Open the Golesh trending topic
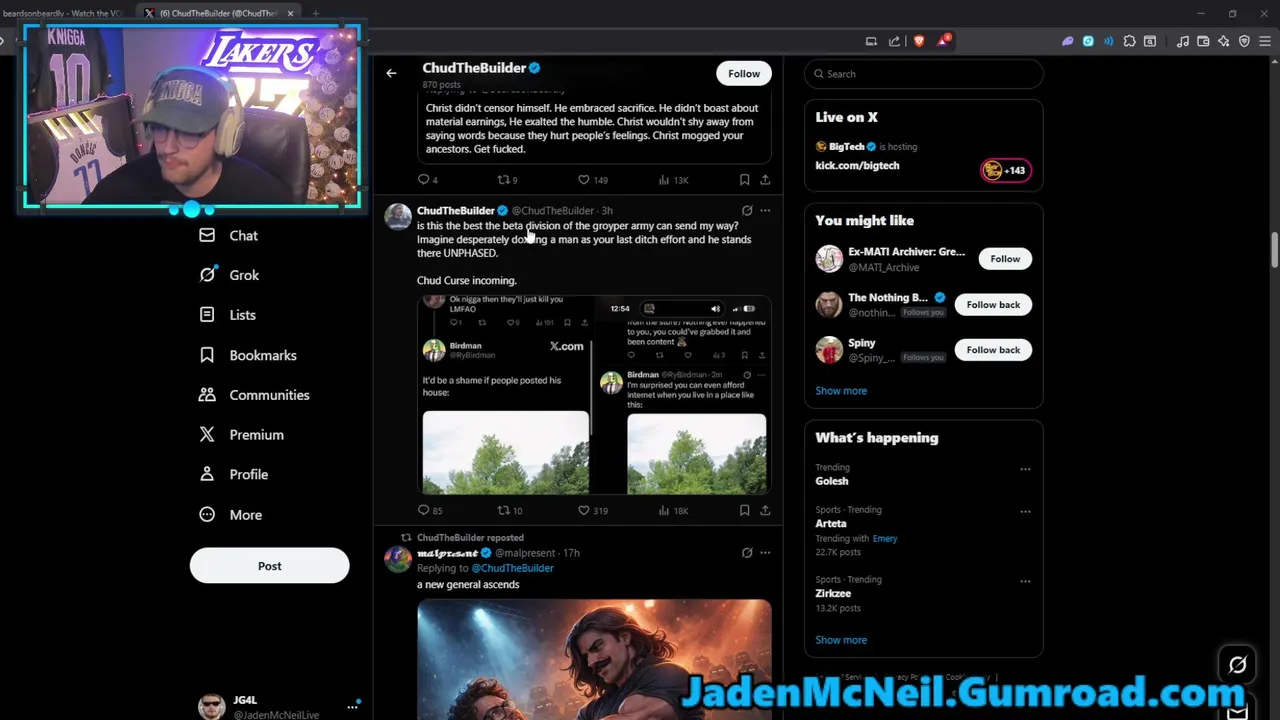Image resolution: width=1280 pixels, height=720 pixels. click(x=831, y=481)
